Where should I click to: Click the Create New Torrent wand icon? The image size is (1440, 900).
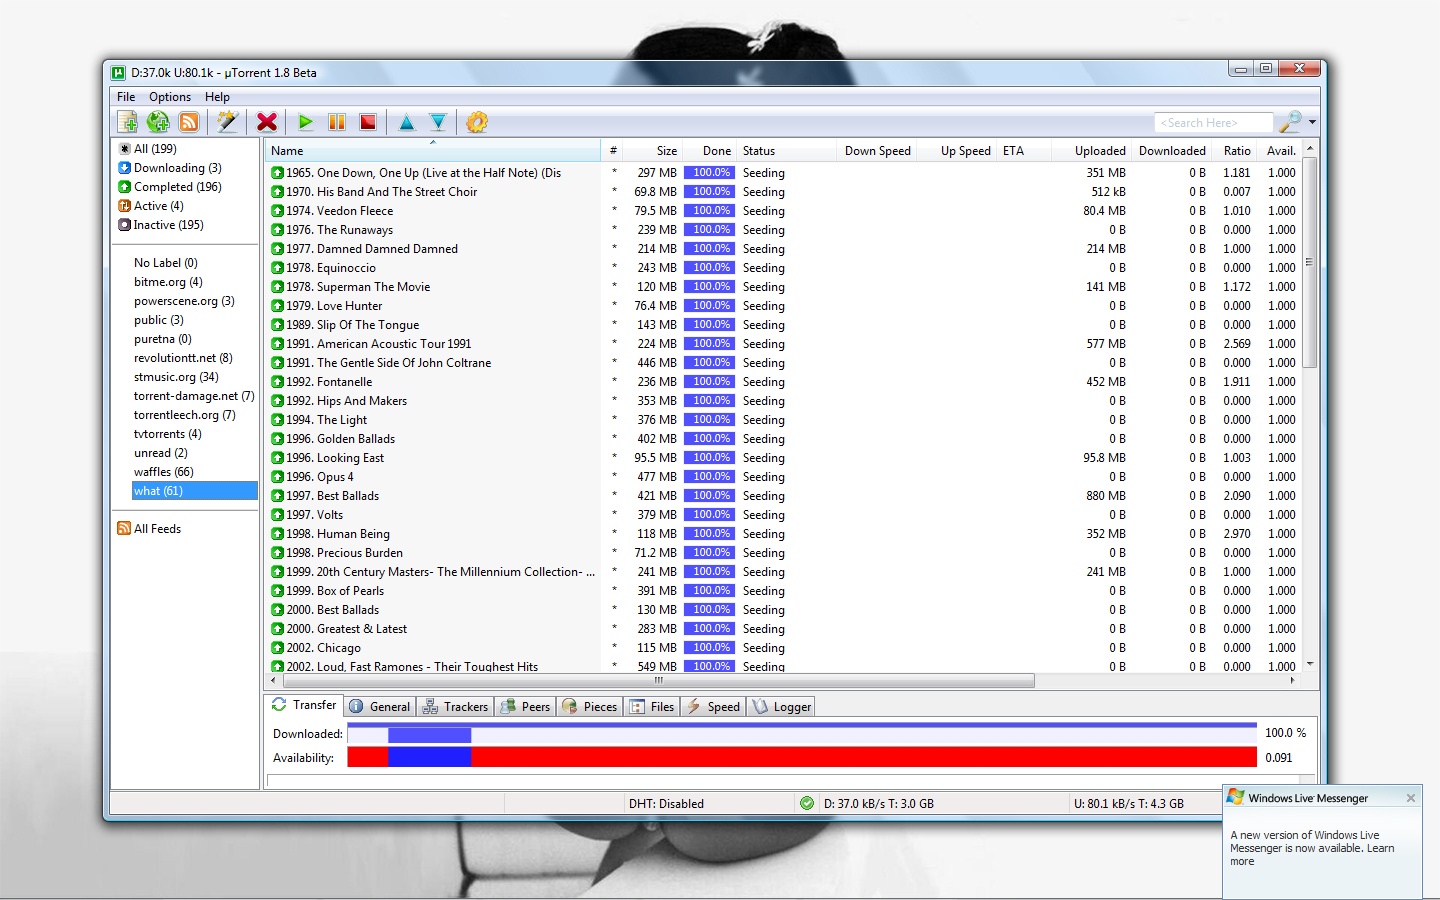click(228, 122)
